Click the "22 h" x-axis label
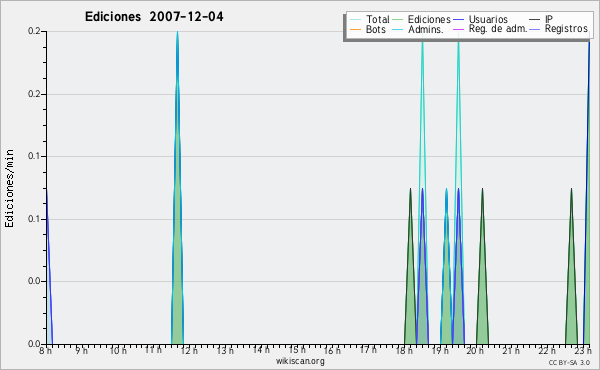Viewport: 600px width, 370px height. 547,350
